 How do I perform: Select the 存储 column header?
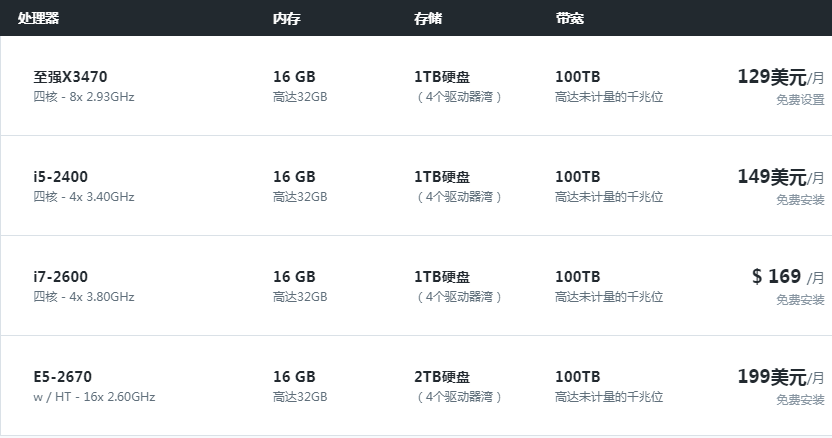428,18
